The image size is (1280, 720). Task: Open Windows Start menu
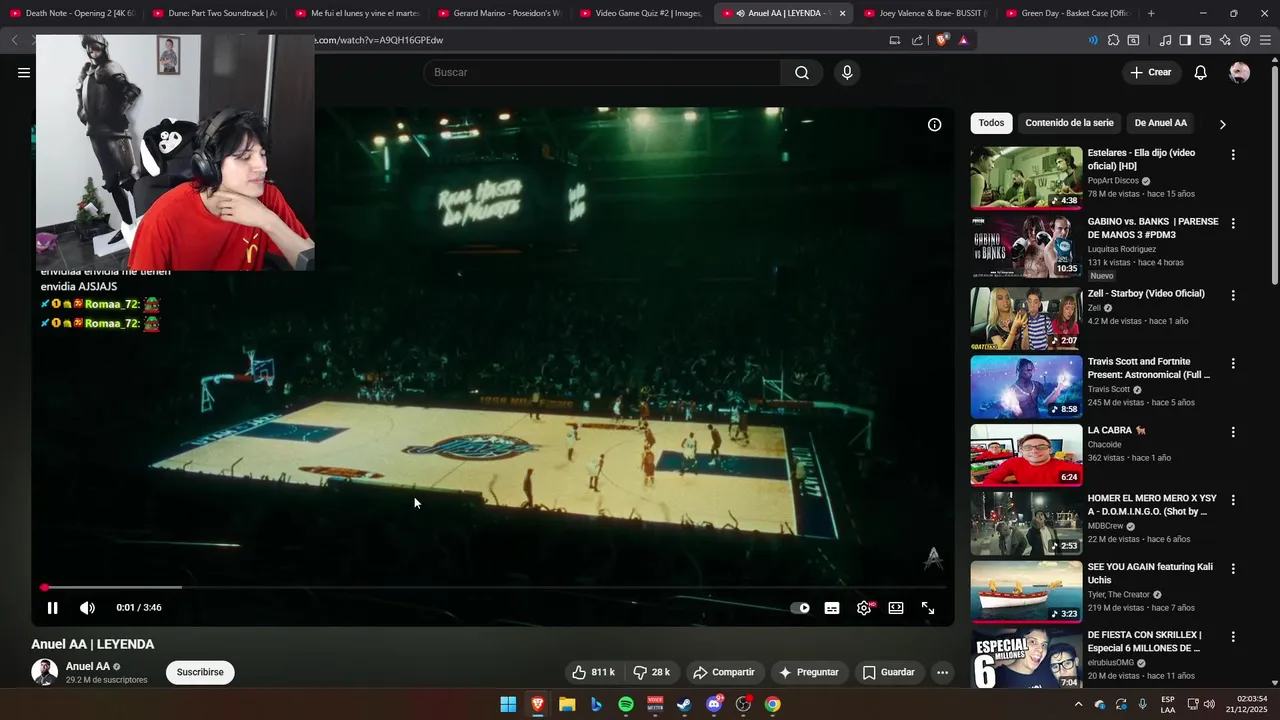(x=508, y=704)
